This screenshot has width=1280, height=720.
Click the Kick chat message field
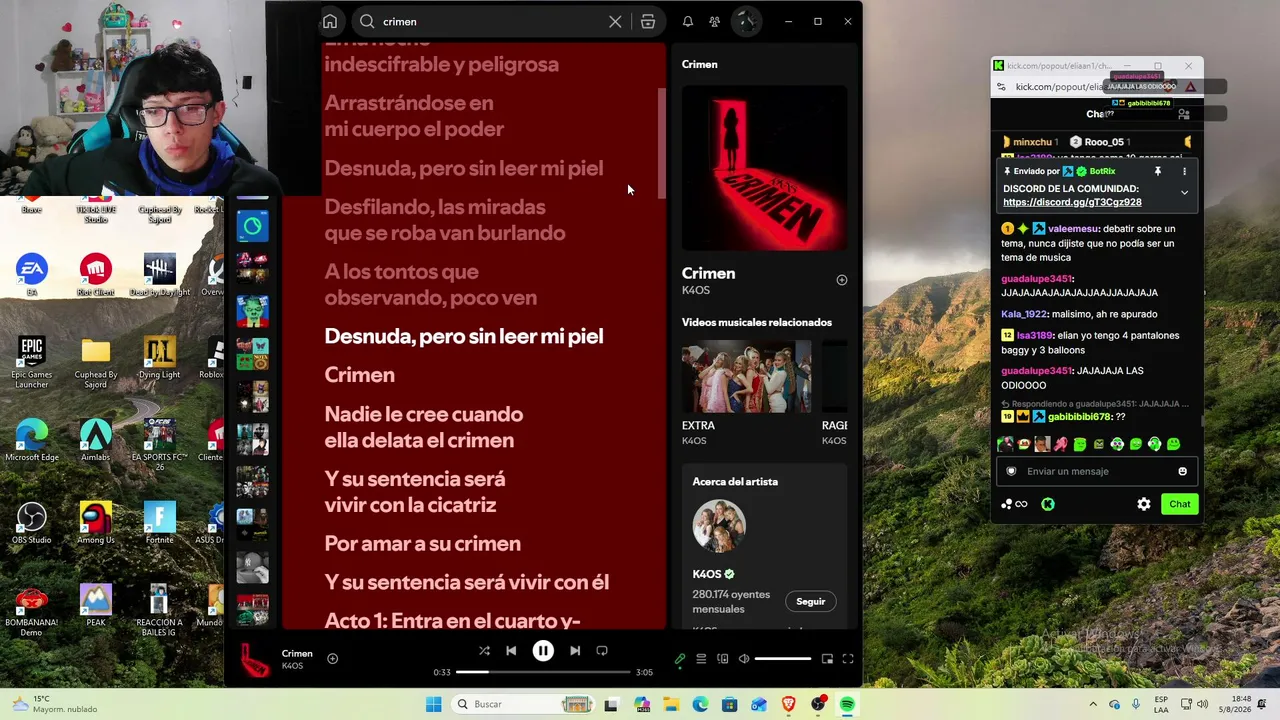(x=1097, y=471)
